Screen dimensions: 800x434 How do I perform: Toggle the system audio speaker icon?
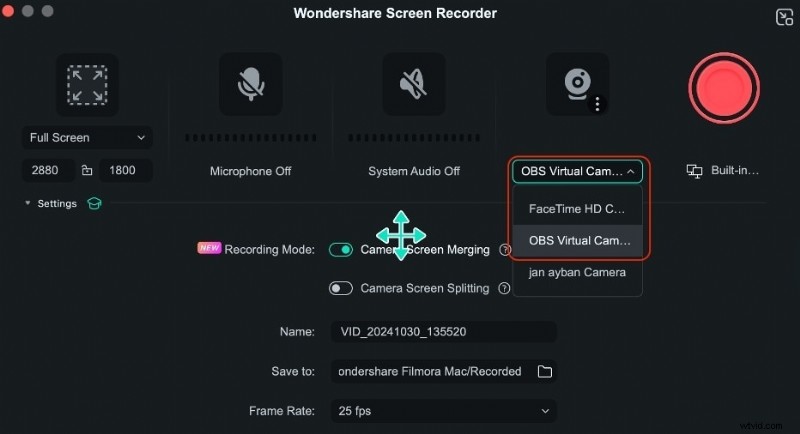[414, 85]
